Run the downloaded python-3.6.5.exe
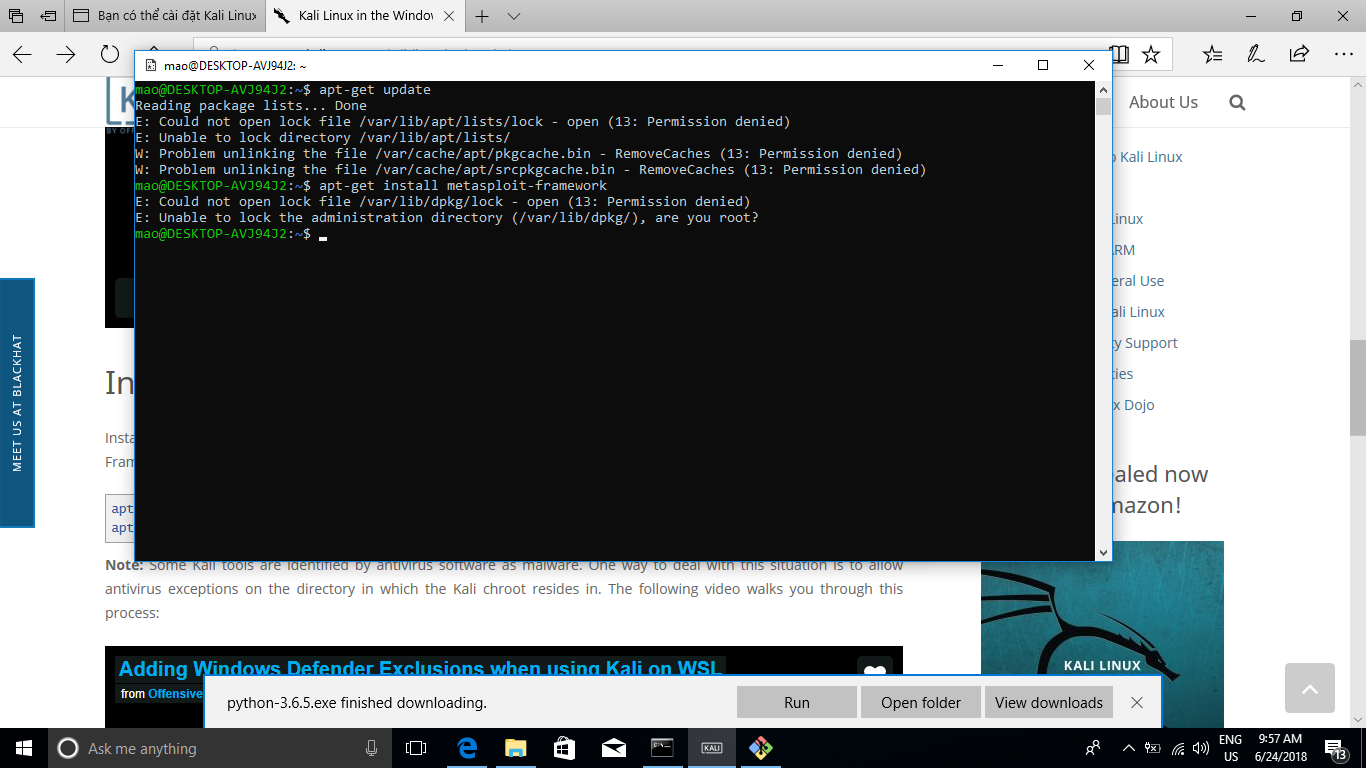This screenshot has width=1366, height=768. (x=797, y=702)
